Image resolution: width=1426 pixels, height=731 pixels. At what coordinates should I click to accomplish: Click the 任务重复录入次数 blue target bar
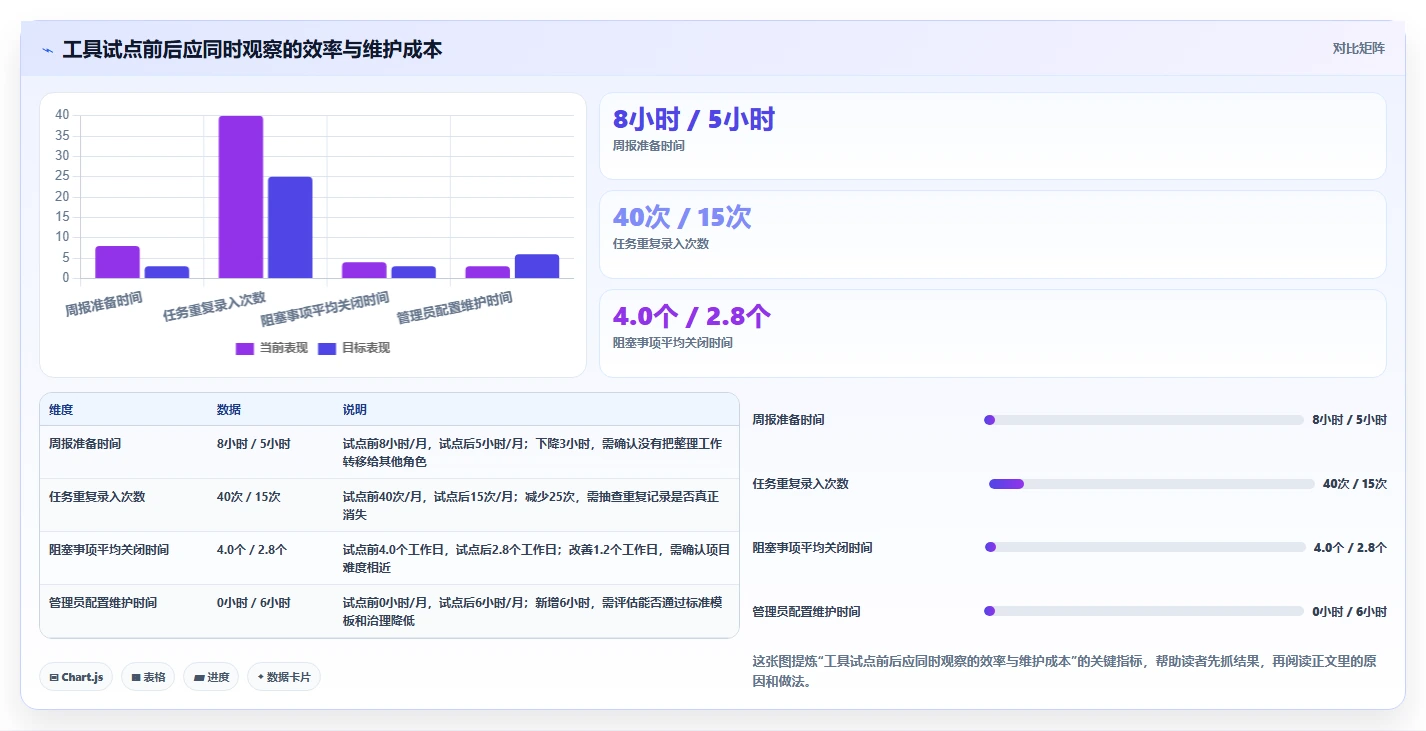coord(290,227)
